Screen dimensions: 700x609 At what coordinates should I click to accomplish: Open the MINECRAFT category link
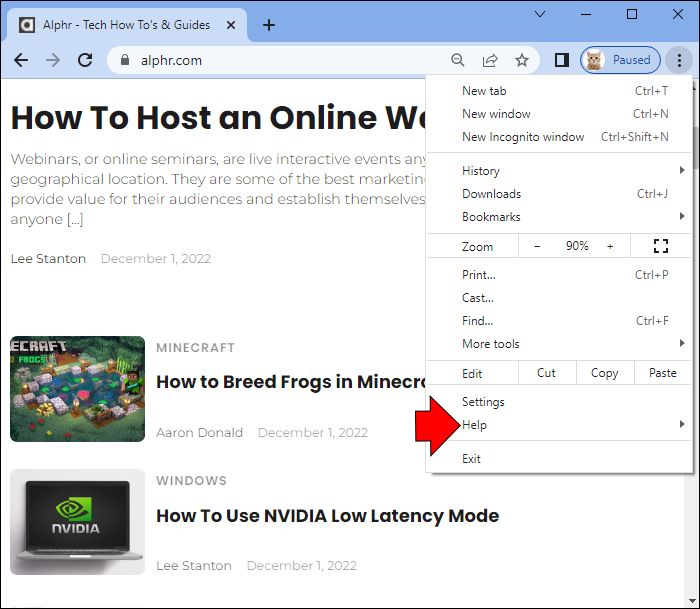(196, 347)
